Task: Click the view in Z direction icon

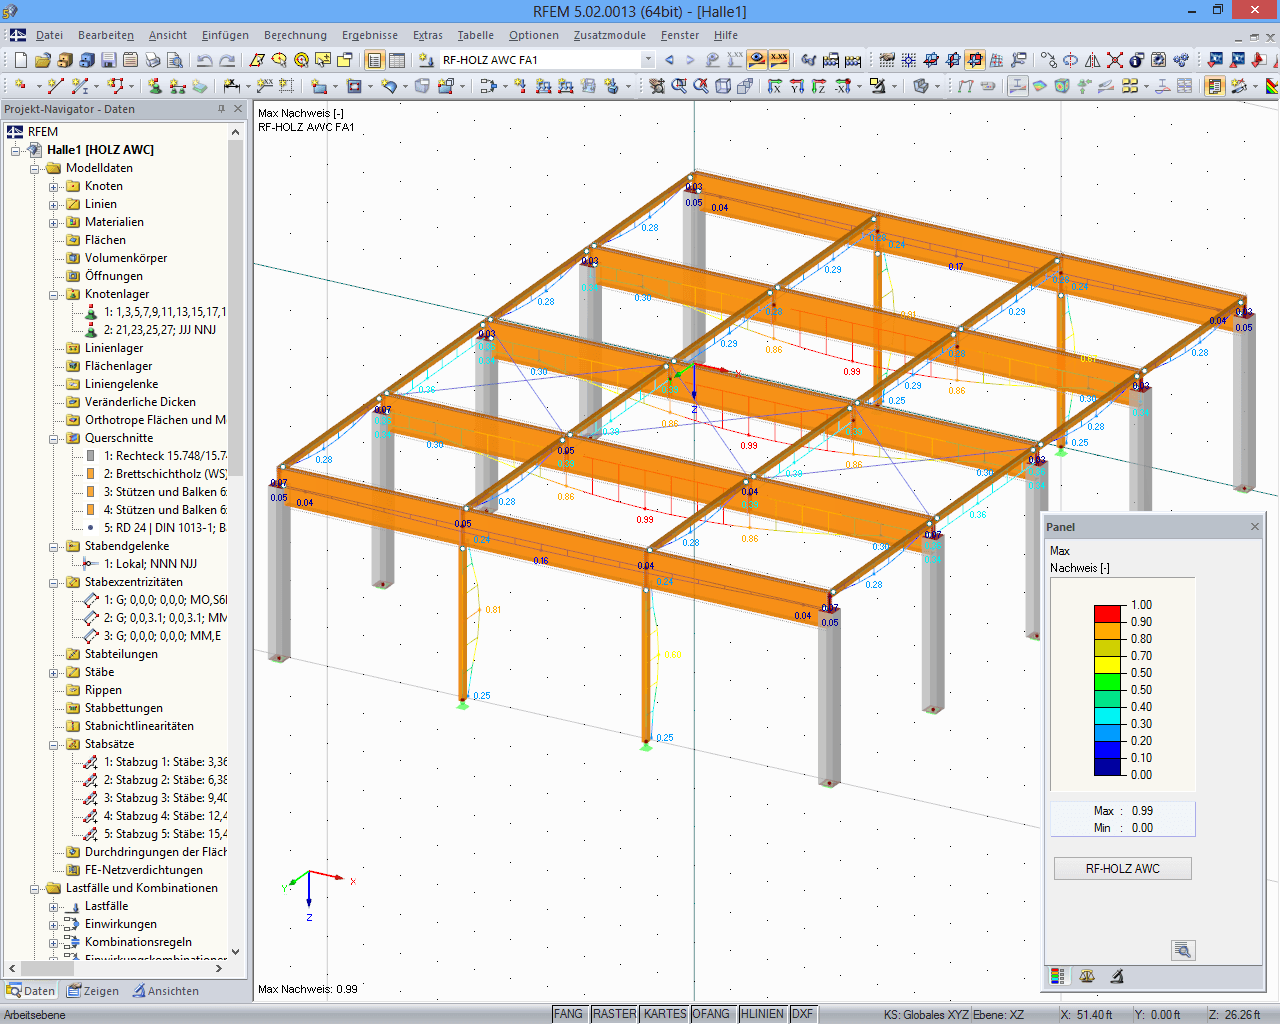Action: point(819,86)
